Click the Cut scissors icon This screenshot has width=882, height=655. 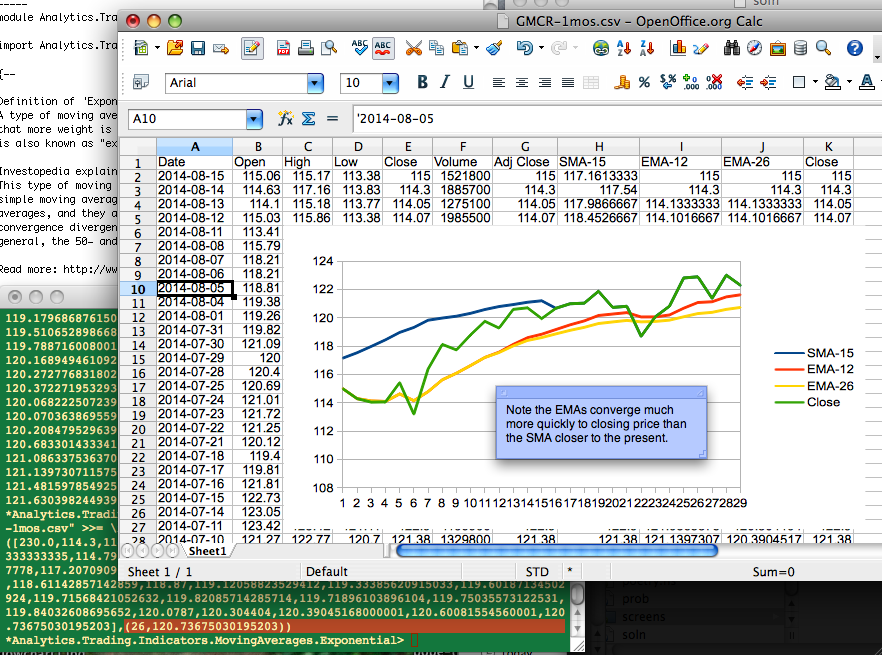click(x=413, y=48)
